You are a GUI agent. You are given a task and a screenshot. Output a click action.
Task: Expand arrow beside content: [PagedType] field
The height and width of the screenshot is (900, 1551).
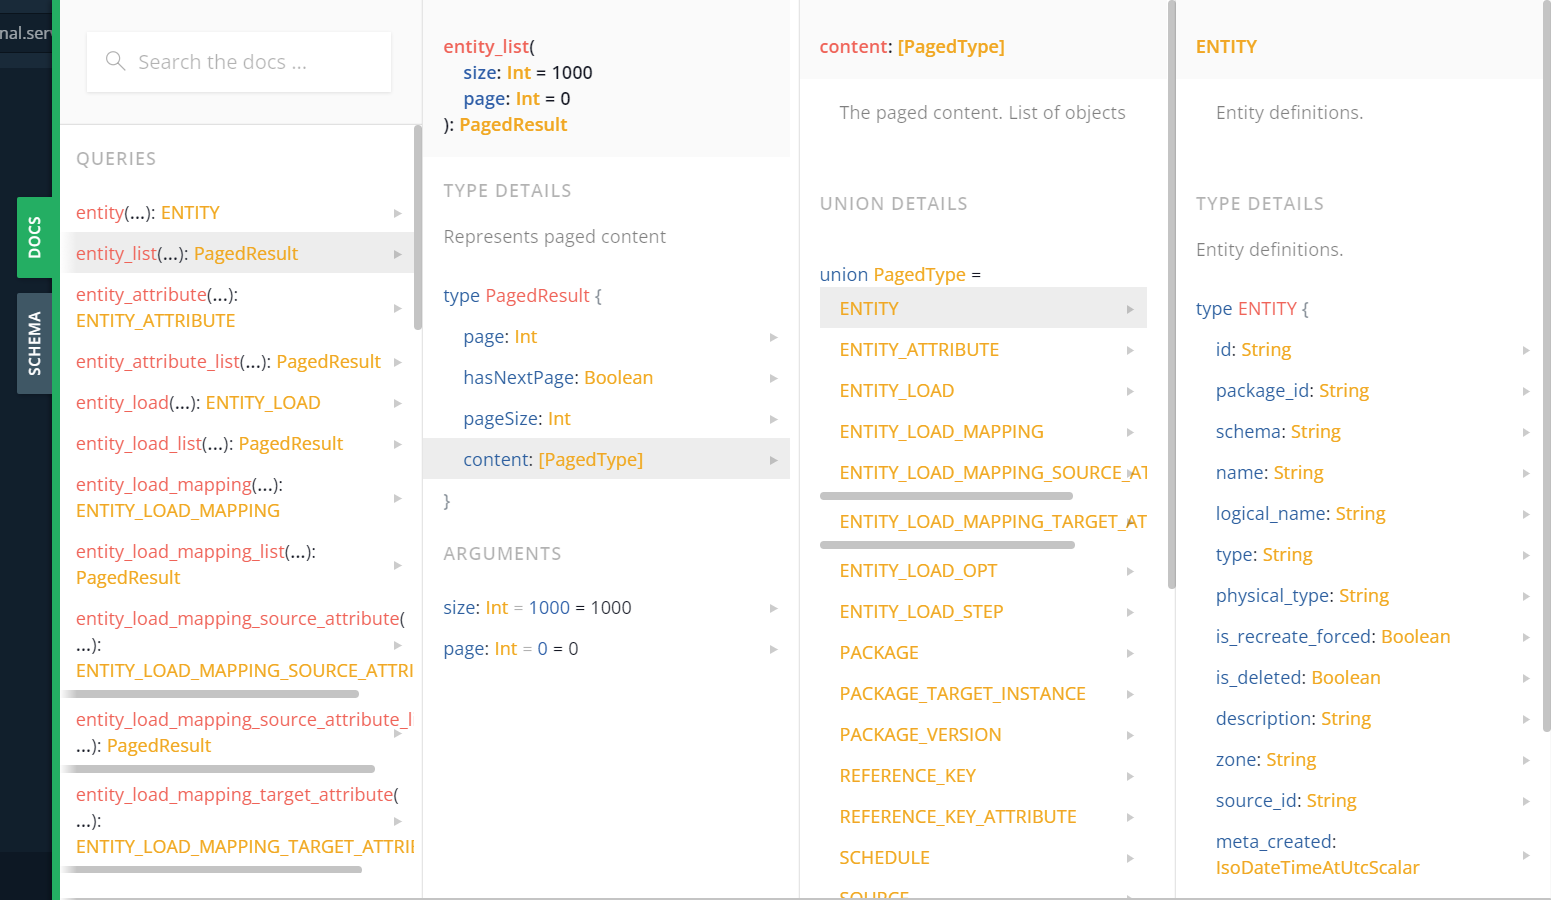click(x=773, y=460)
